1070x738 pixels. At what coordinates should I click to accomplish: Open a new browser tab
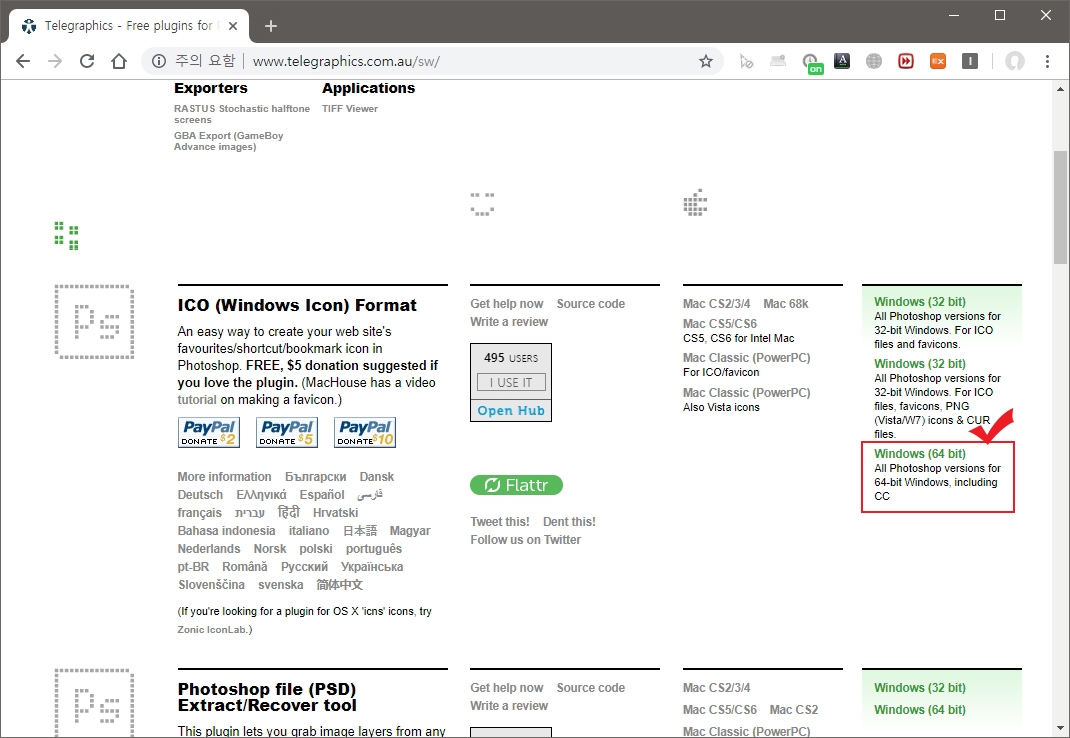pos(271,26)
